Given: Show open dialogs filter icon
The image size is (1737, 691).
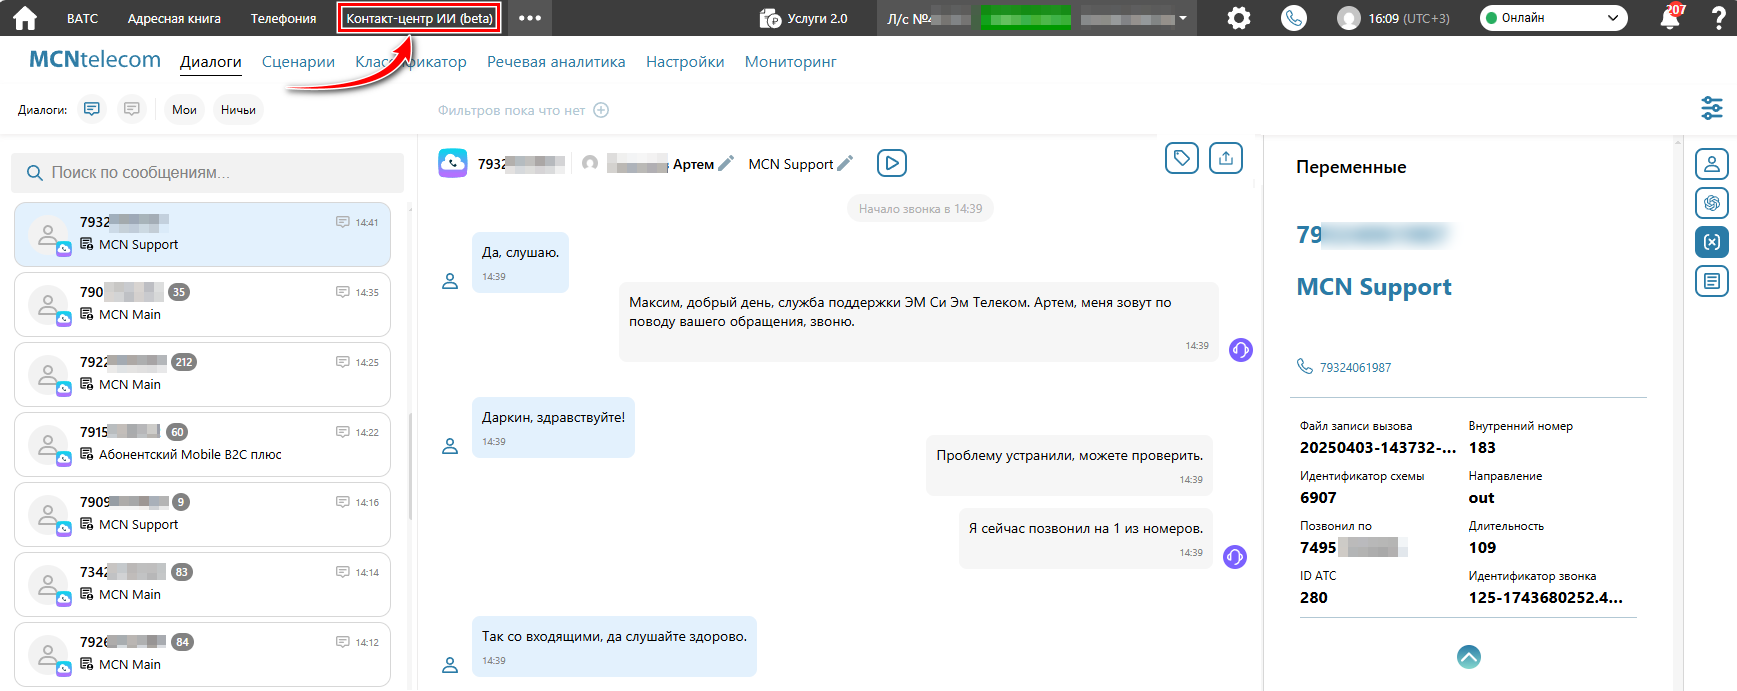Looking at the screenshot, I should coord(92,109).
